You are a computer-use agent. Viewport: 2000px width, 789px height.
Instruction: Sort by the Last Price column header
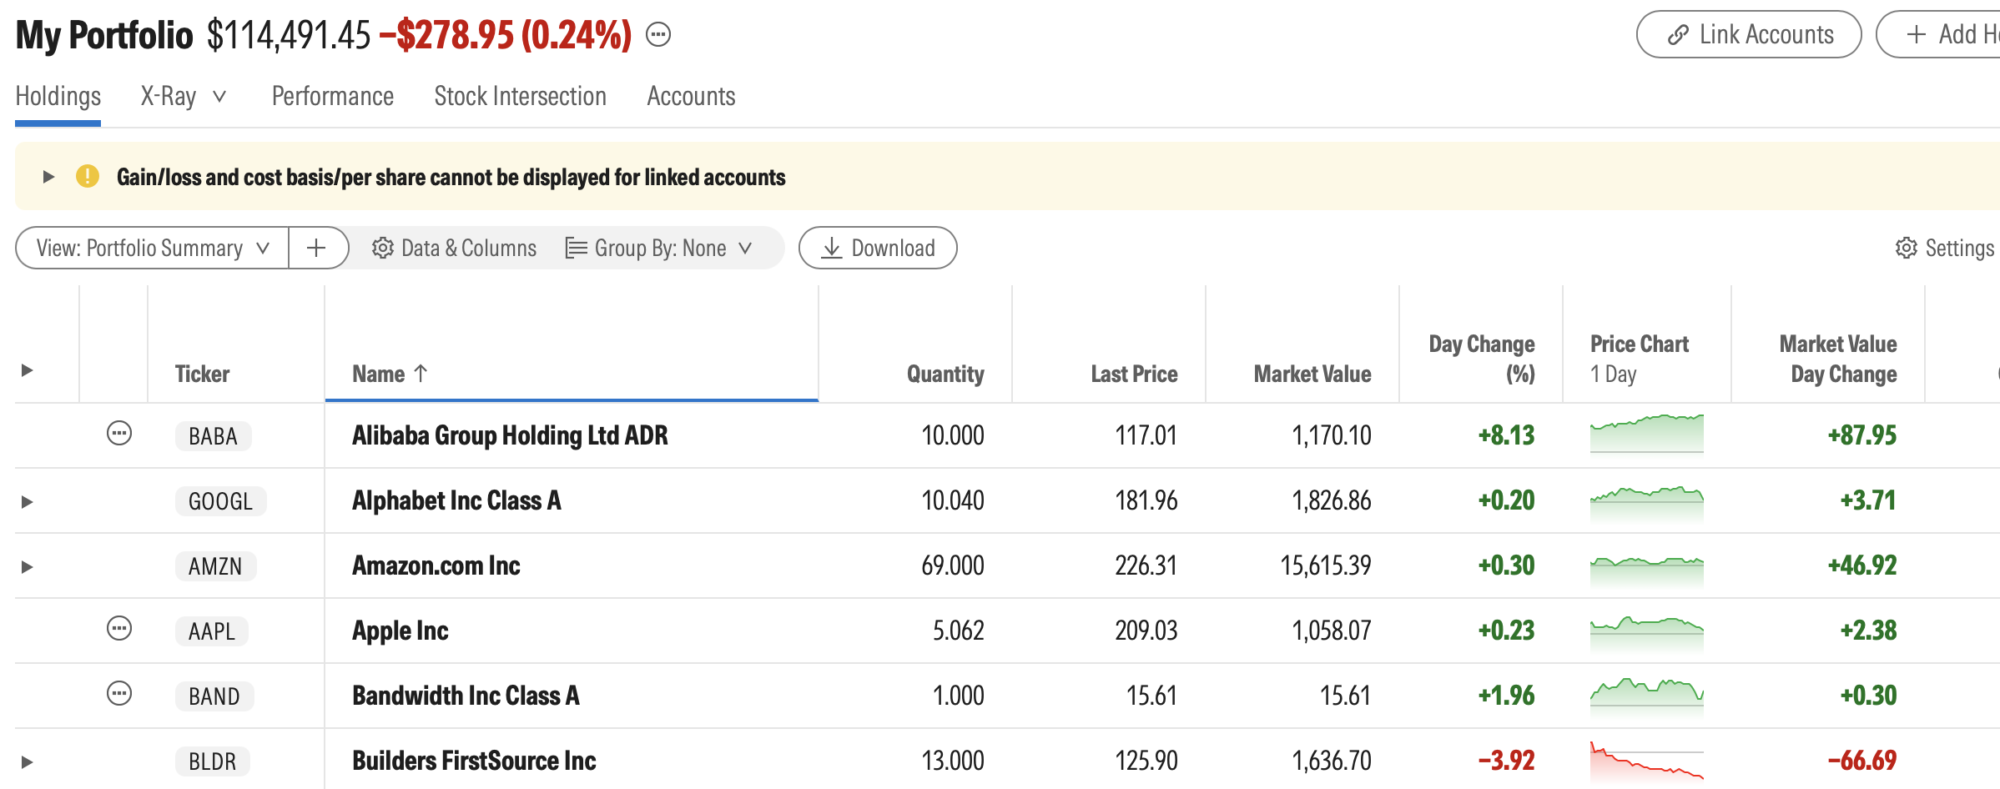(1134, 373)
